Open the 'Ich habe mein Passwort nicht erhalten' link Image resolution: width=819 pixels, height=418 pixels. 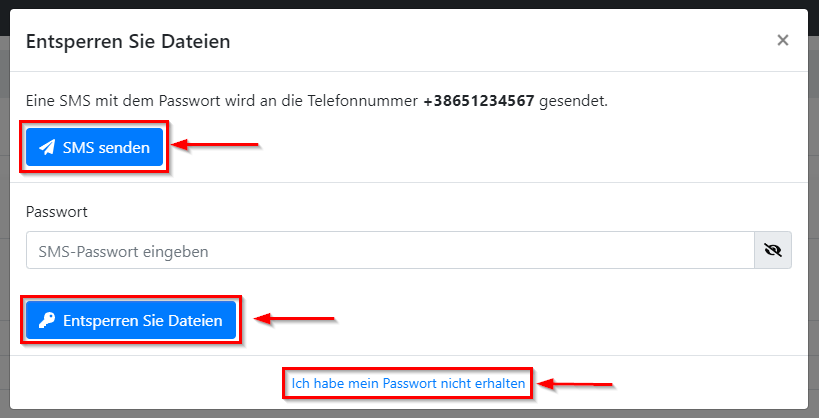(408, 383)
